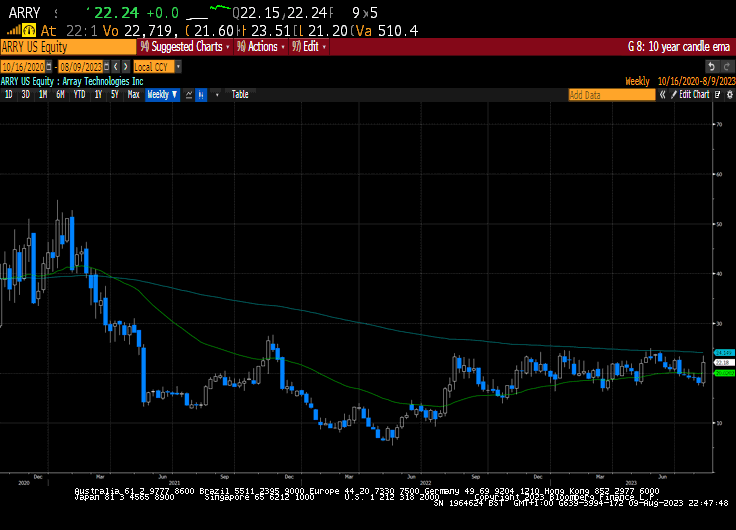This screenshot has width=736, height=530.
Task: Select the 1D range tab
Action: [x=8, y=95]
